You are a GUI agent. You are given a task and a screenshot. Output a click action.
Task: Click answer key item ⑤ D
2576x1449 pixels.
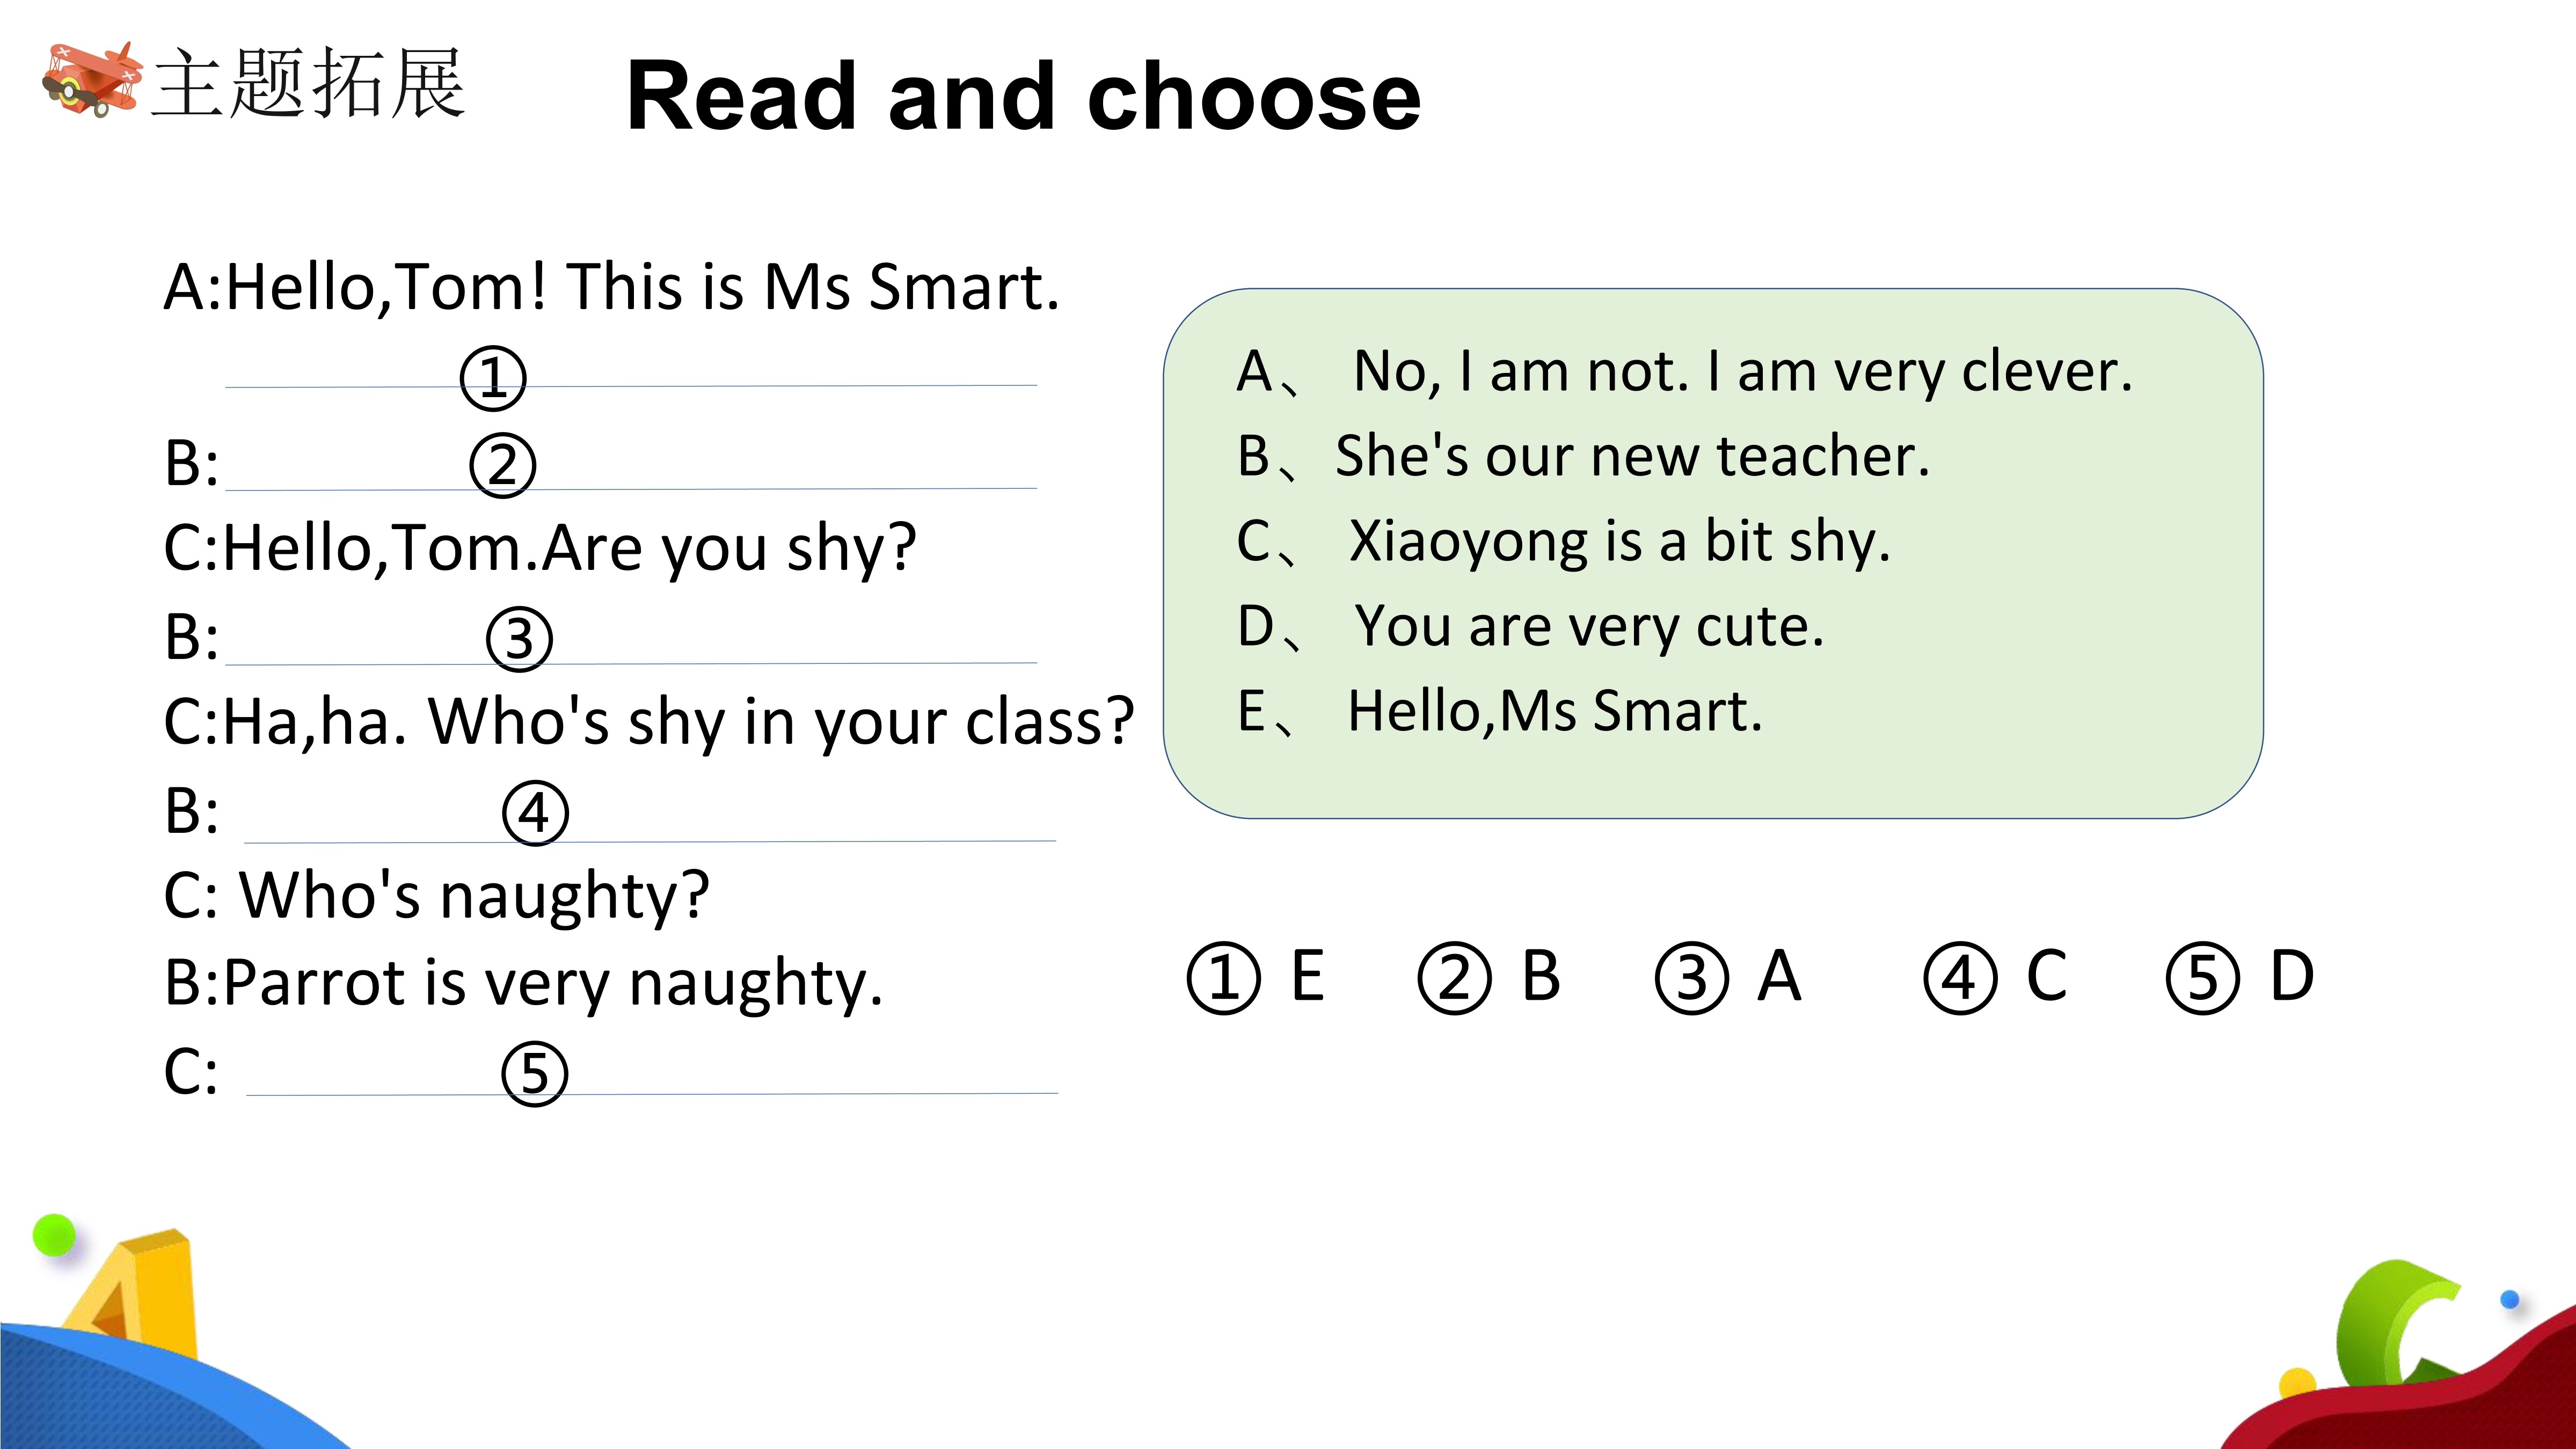tap(2240, 977)
